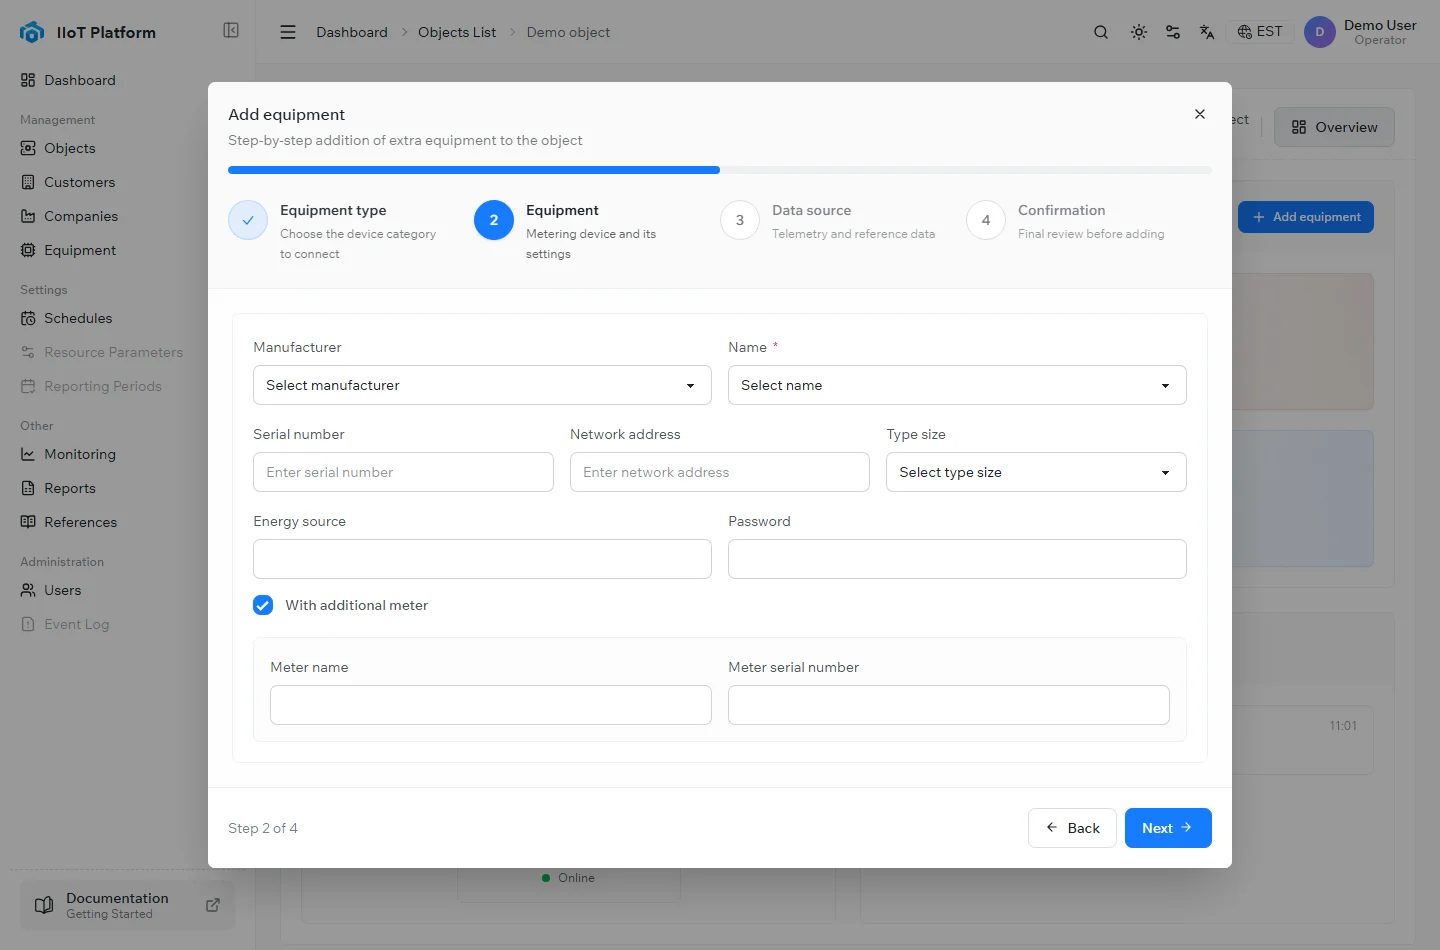The image size is (1440, 950).
Task: Focus the Serial number input field
Action: (x=403, y=472)
